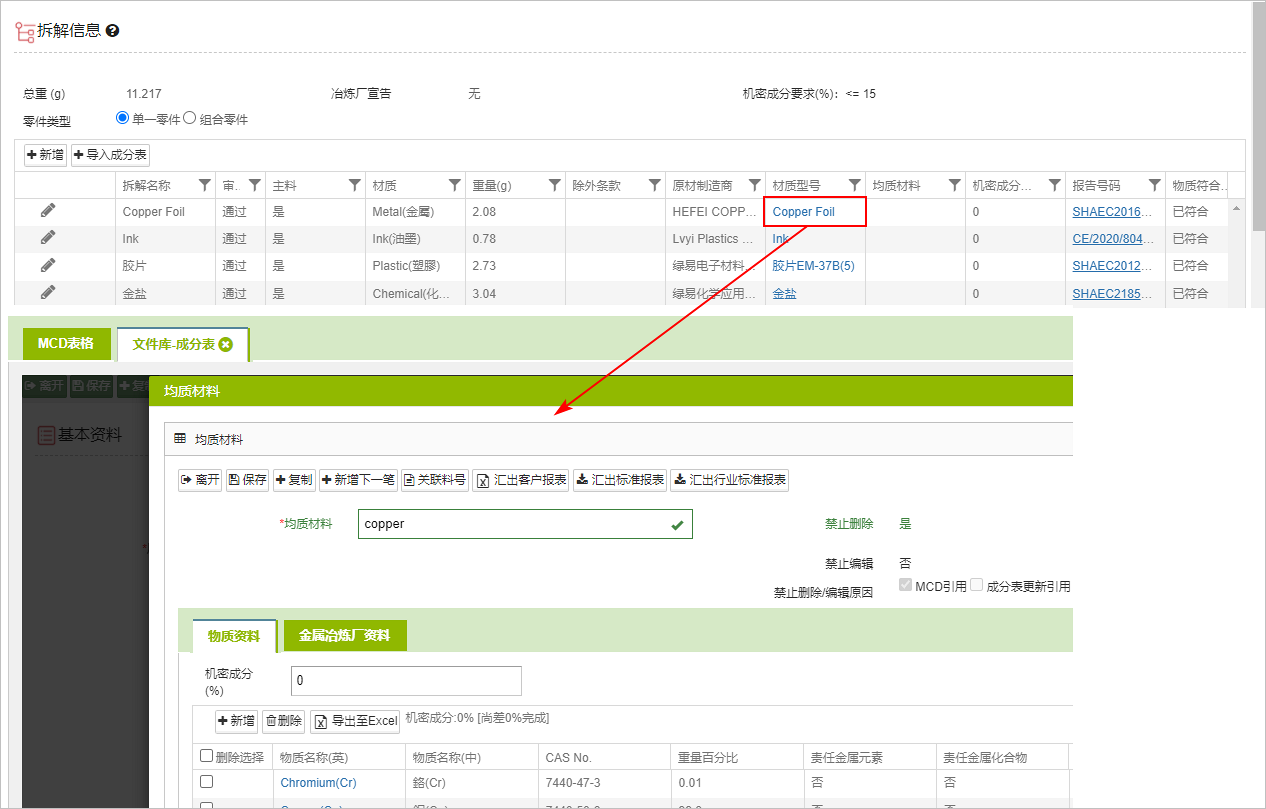Click the 汇出行业标准报表 button
Viewport: 1266px width, 809px height.
coord(730,480)
